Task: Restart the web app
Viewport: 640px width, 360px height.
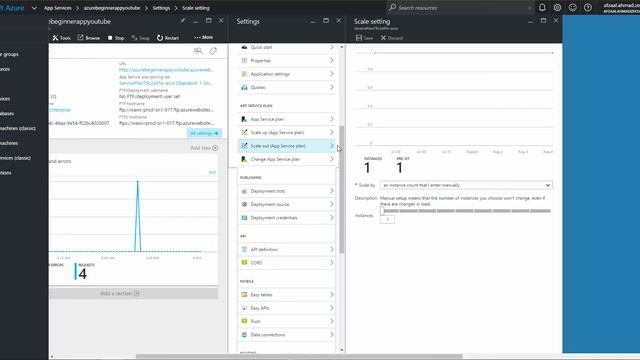Action: coord(168,38)
